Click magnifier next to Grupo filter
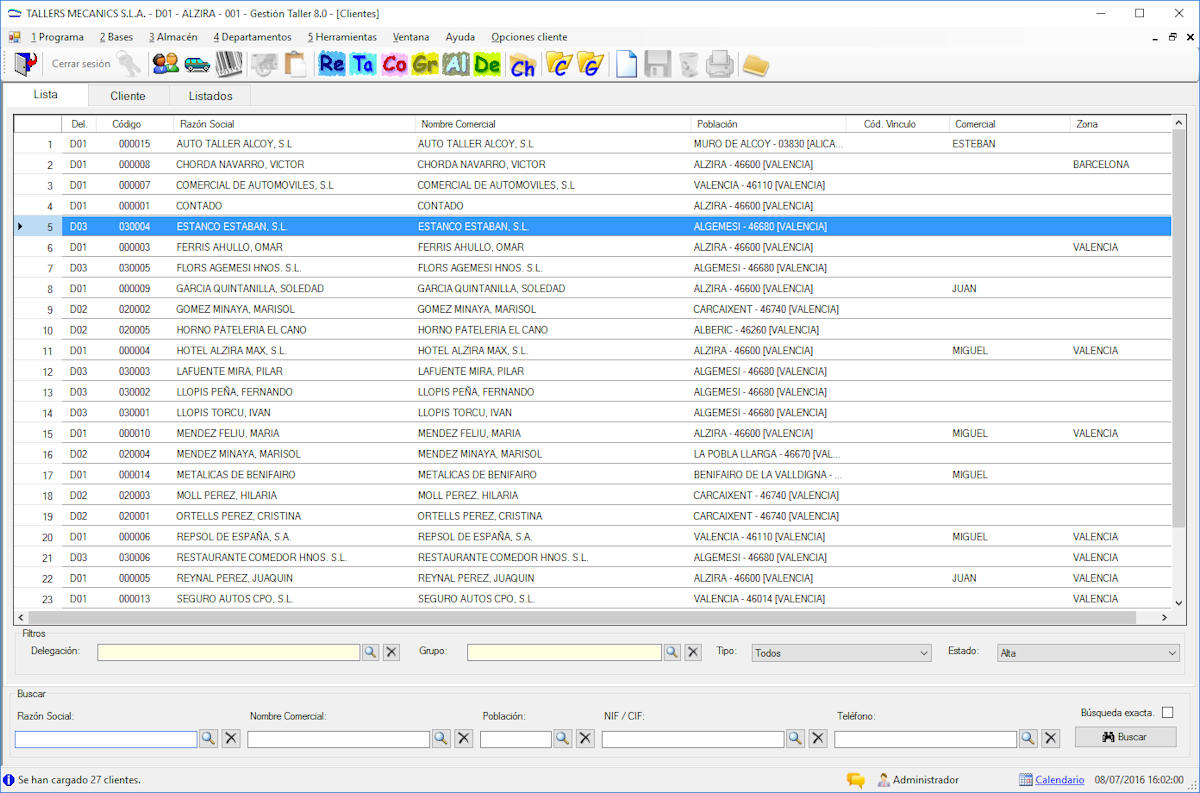Image resolution: width=1200 pixels, height=793 pixels. (672, 652)
